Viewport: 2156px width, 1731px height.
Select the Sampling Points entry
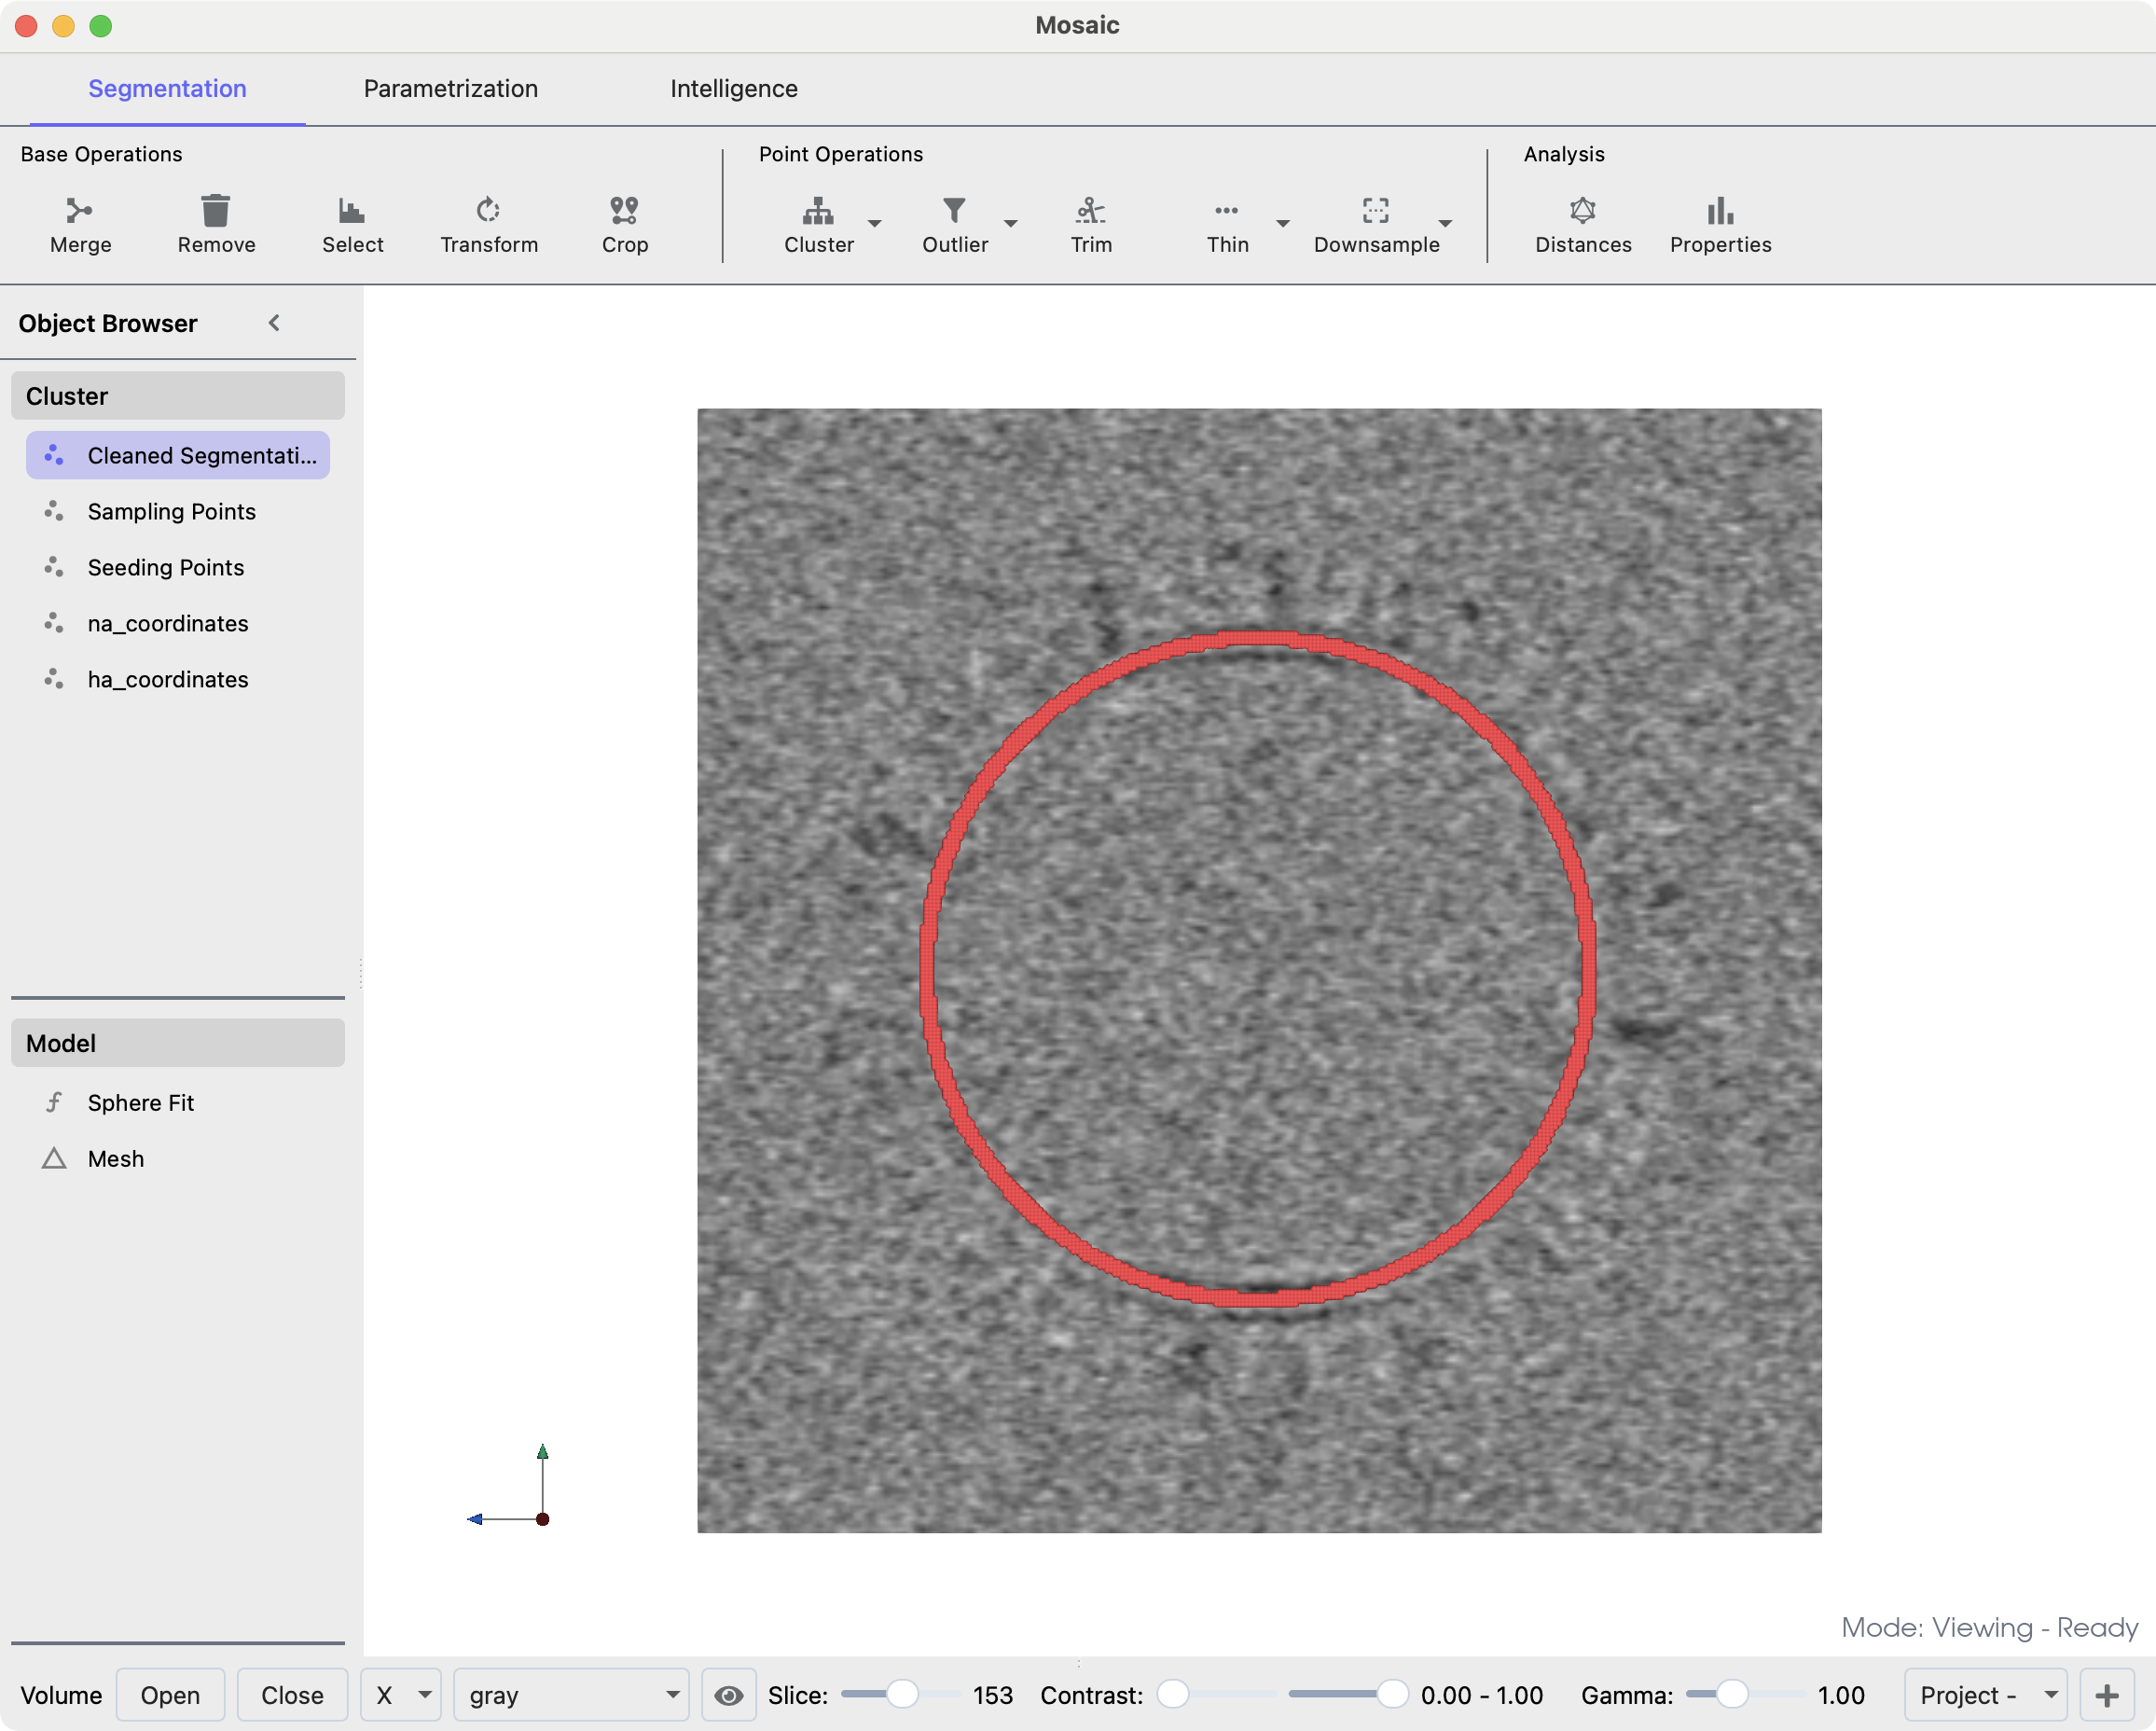178,511
